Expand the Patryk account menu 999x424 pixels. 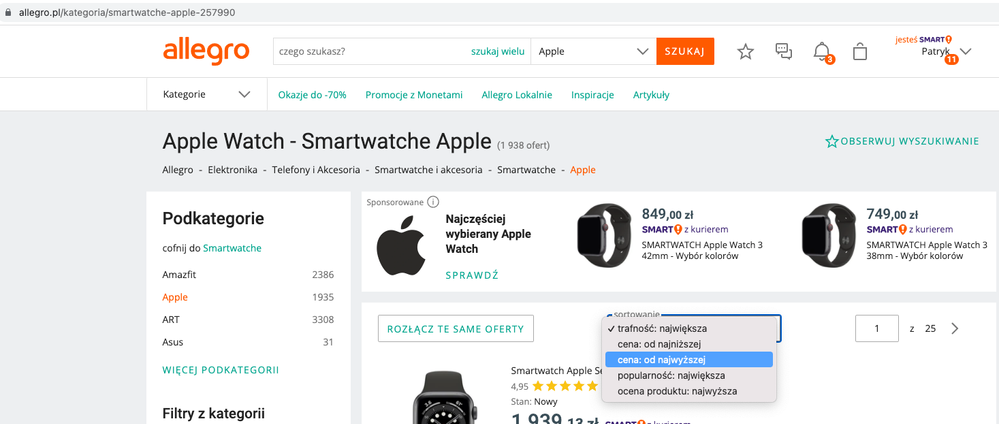(965, 52)
